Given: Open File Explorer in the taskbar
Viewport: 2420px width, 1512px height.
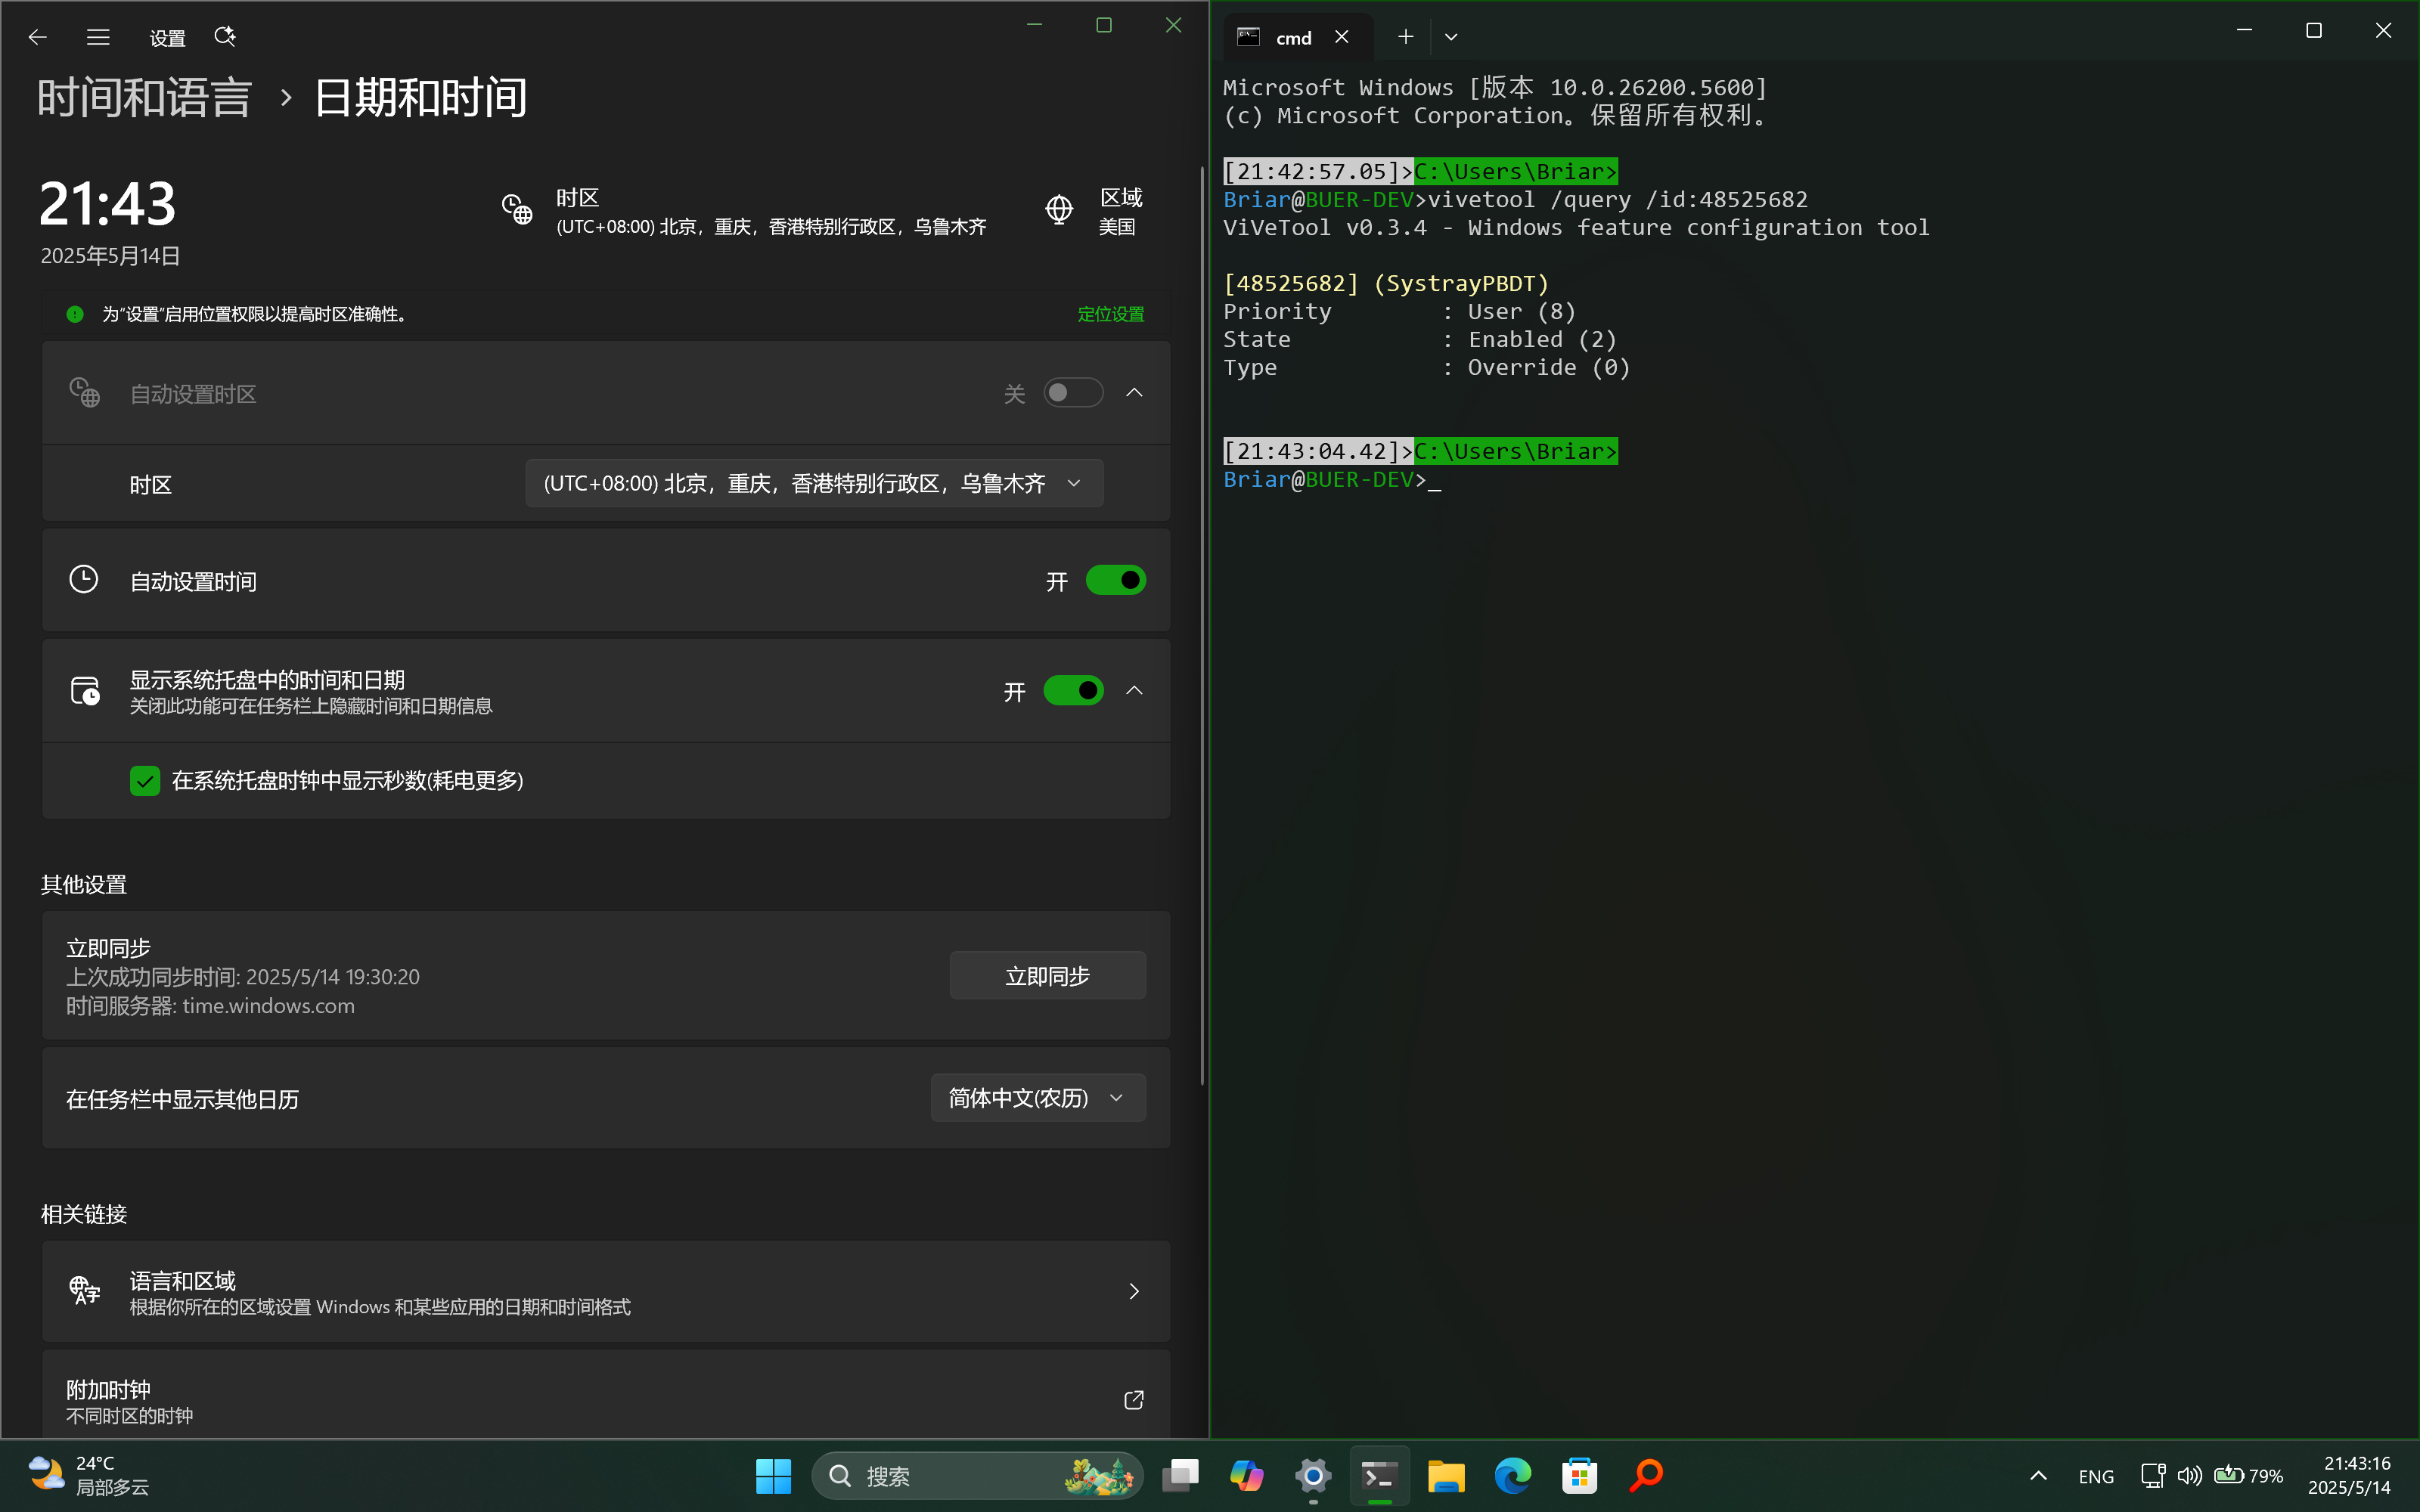Looking at the screenshot, I should pyautogui.click(x=1445, y=1476).
